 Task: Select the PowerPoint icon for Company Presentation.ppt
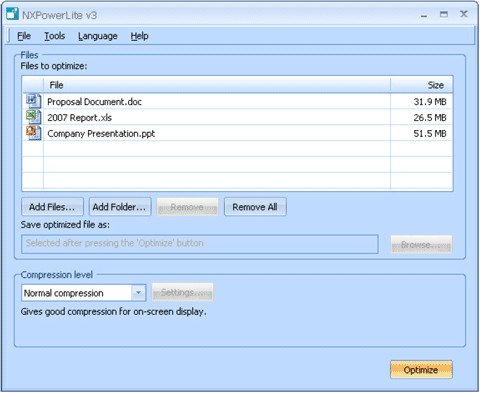pos(34,133)
